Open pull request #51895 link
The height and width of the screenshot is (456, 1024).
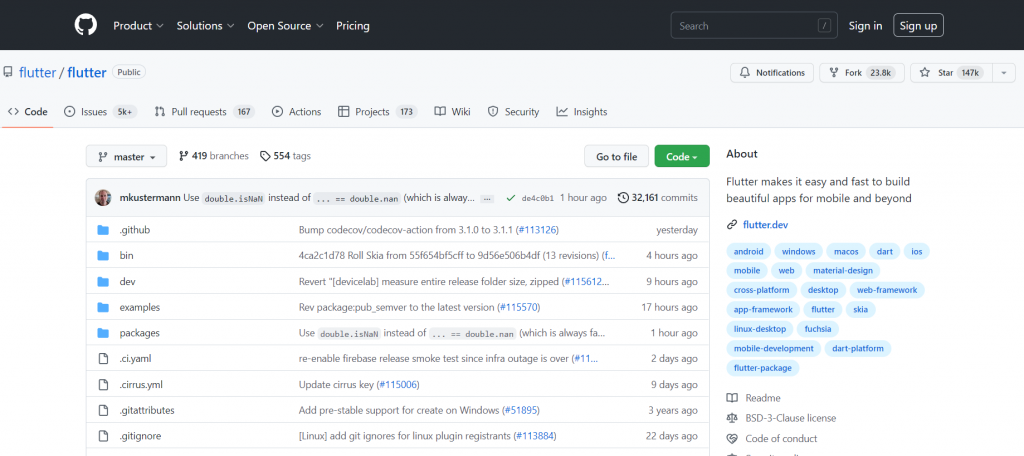coord(522,410)
